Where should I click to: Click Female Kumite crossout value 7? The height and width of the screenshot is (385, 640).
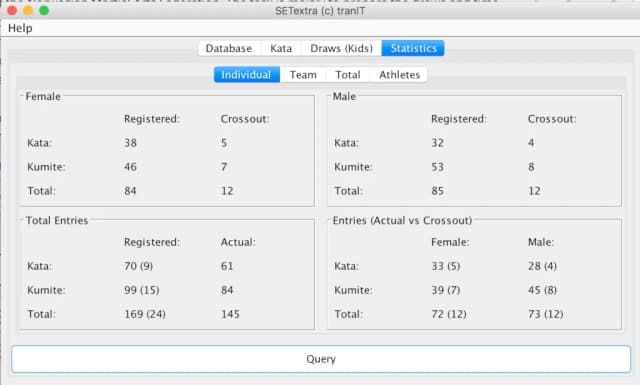(x=224, y=167)
